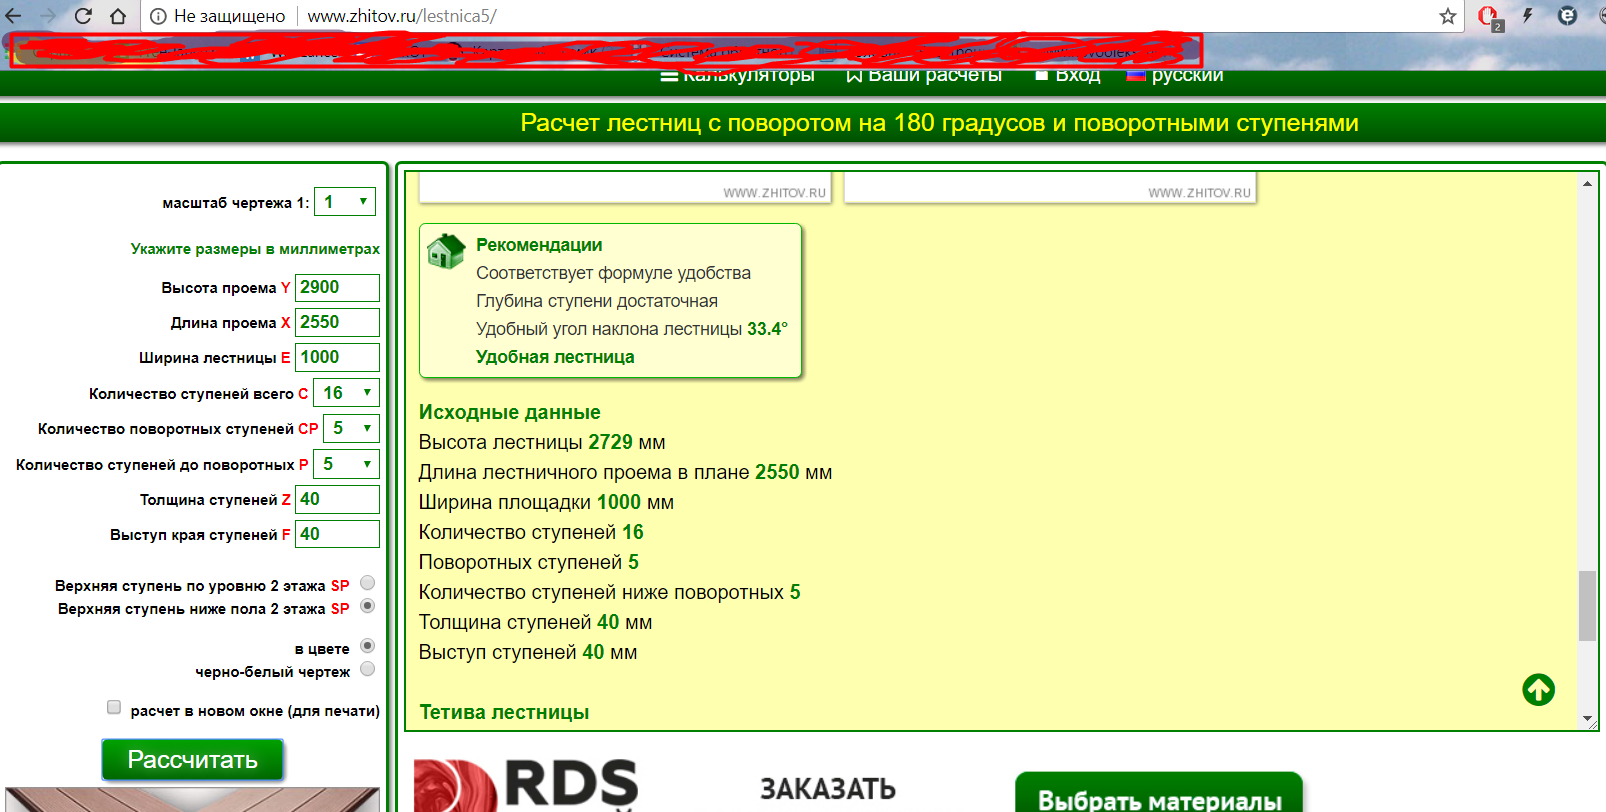This screenshot has width=1606, height=812.
Task: Click the lightning bolt extension icon
Action: click(x=1528, y=15)
